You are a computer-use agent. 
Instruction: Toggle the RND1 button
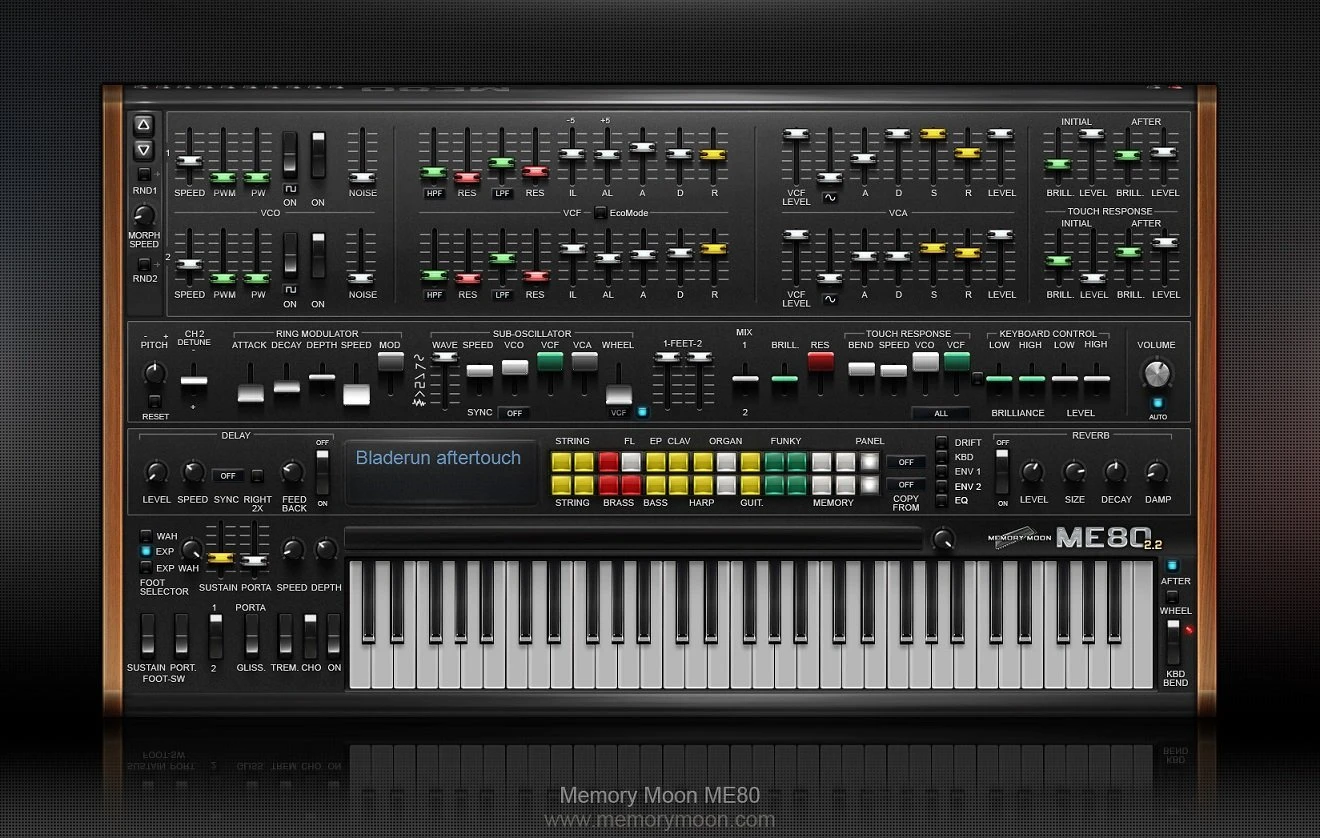(144, 174)
